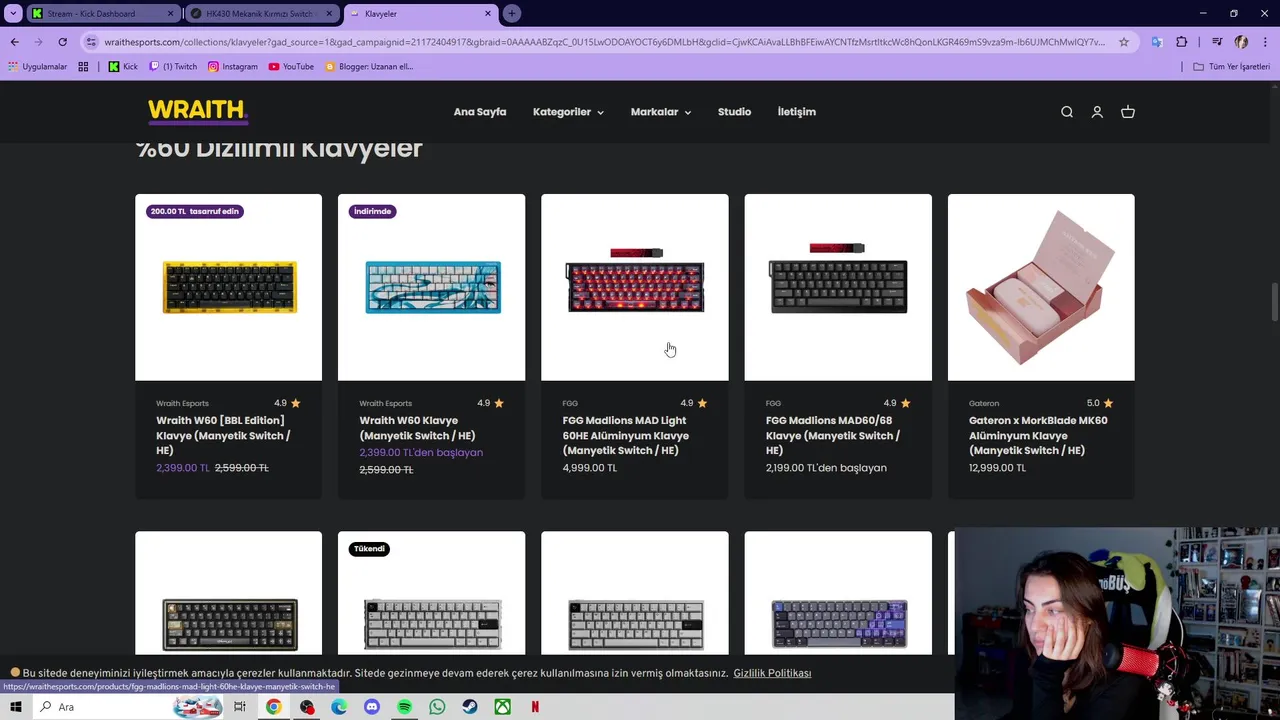This screenshot has height=720, width=1280.
Task: Open the İletişim menu item
Action: 797,112
